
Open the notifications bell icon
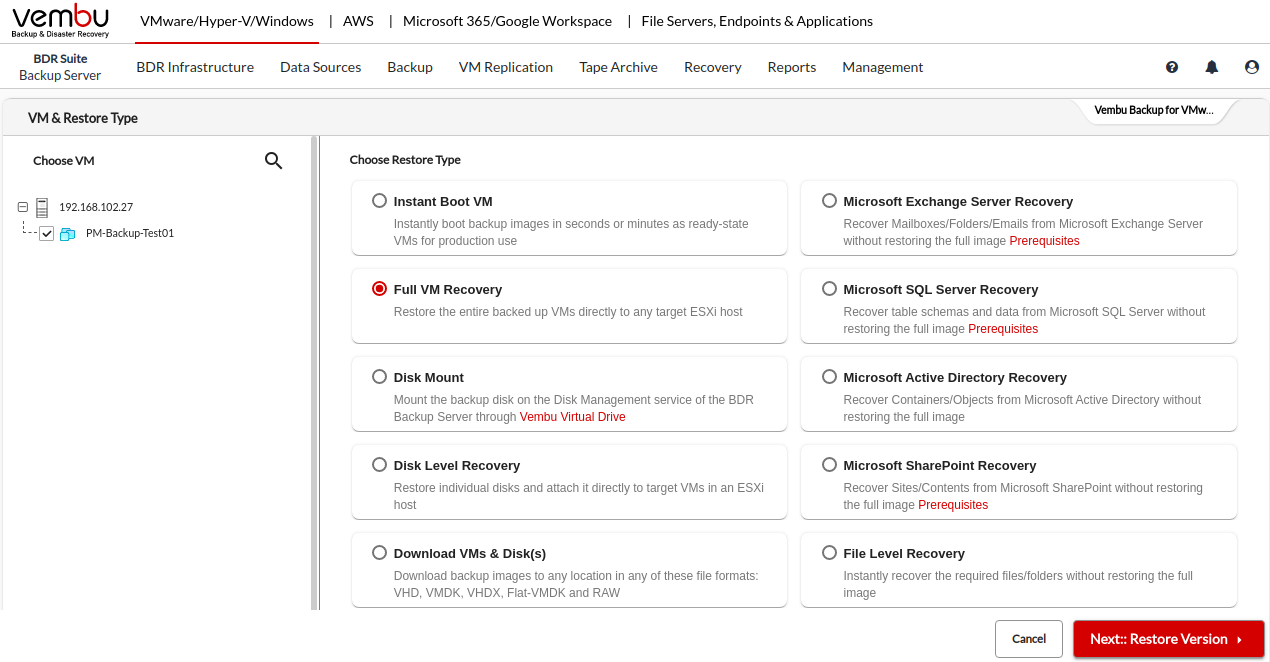click(x=1212, y=67)
